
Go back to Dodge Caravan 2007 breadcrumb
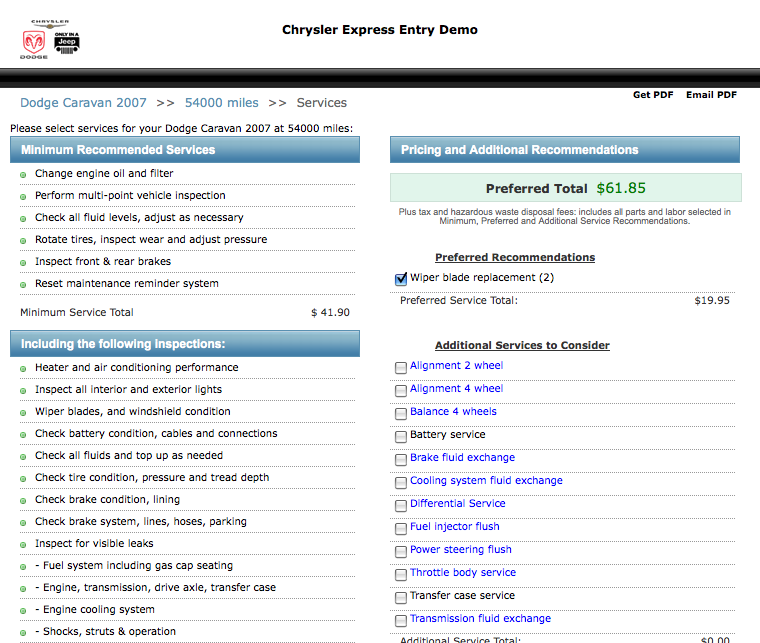(83, 103)
